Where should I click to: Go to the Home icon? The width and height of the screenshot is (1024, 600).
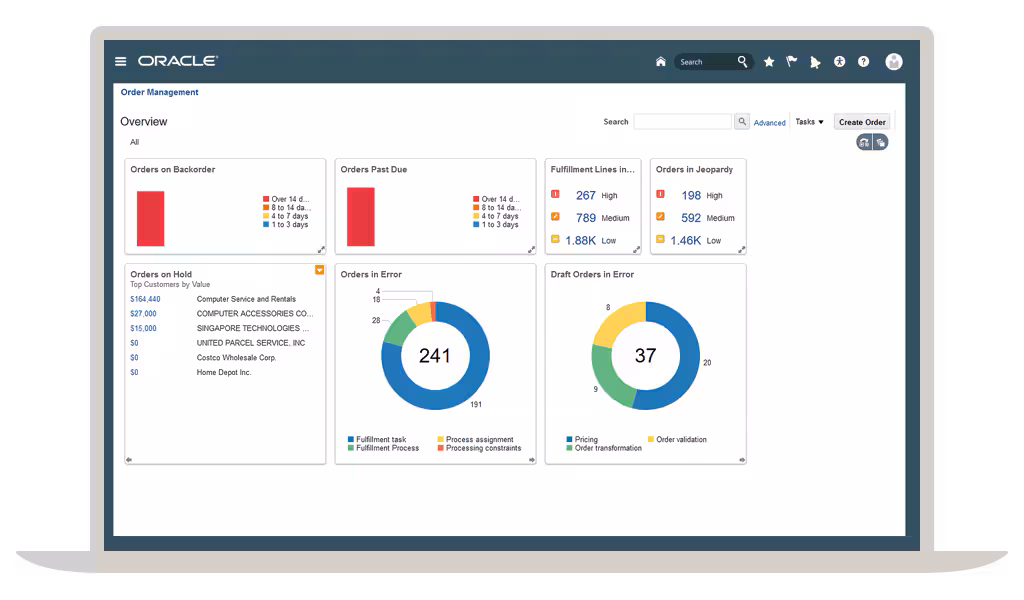click(660, 61)
